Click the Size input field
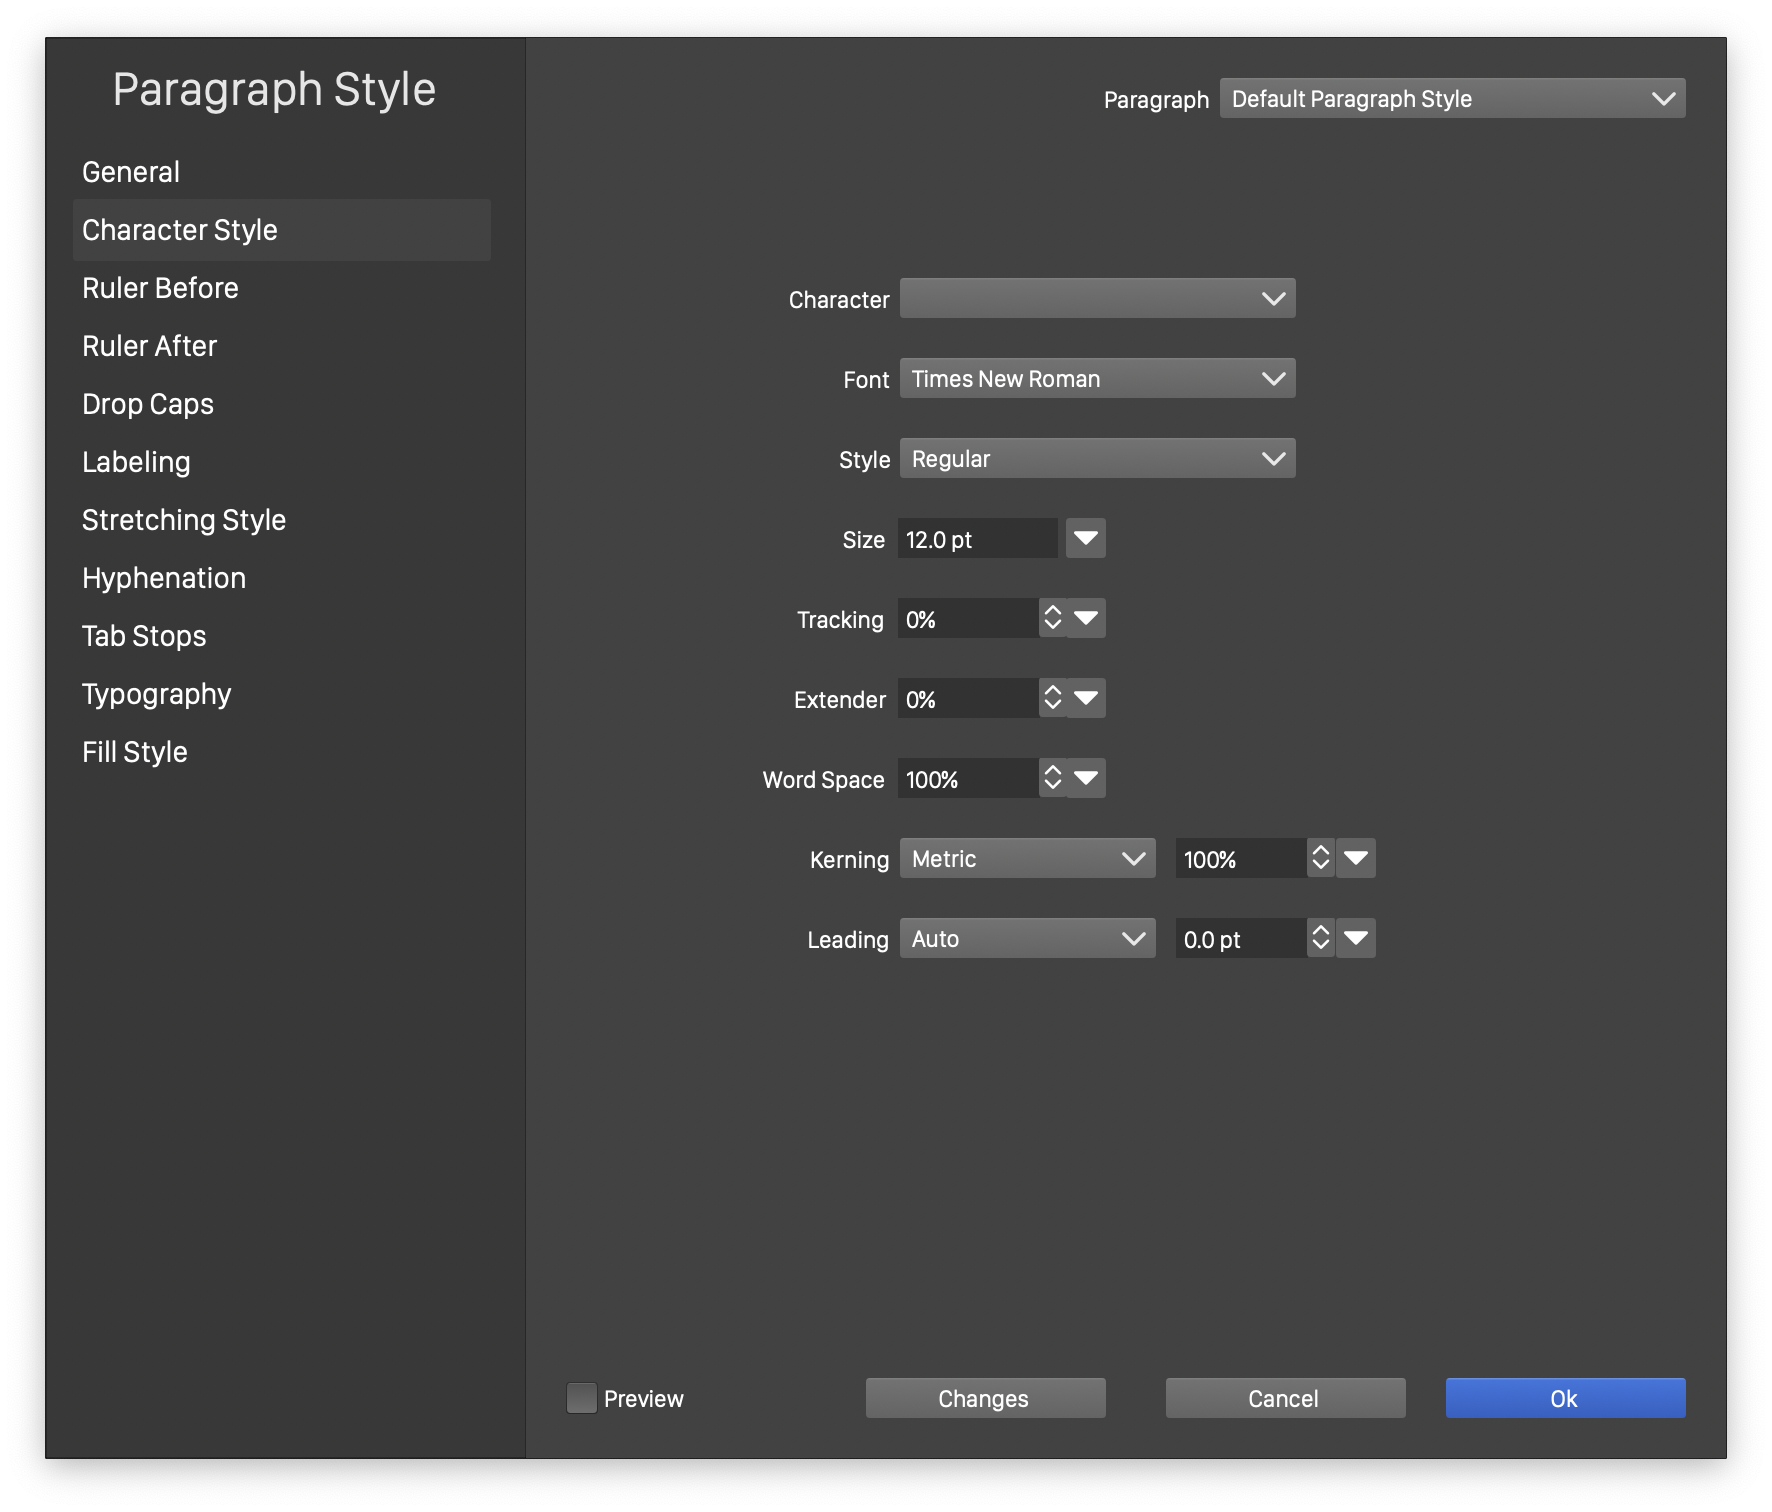1772x1512 pixels. pos(977,539)
